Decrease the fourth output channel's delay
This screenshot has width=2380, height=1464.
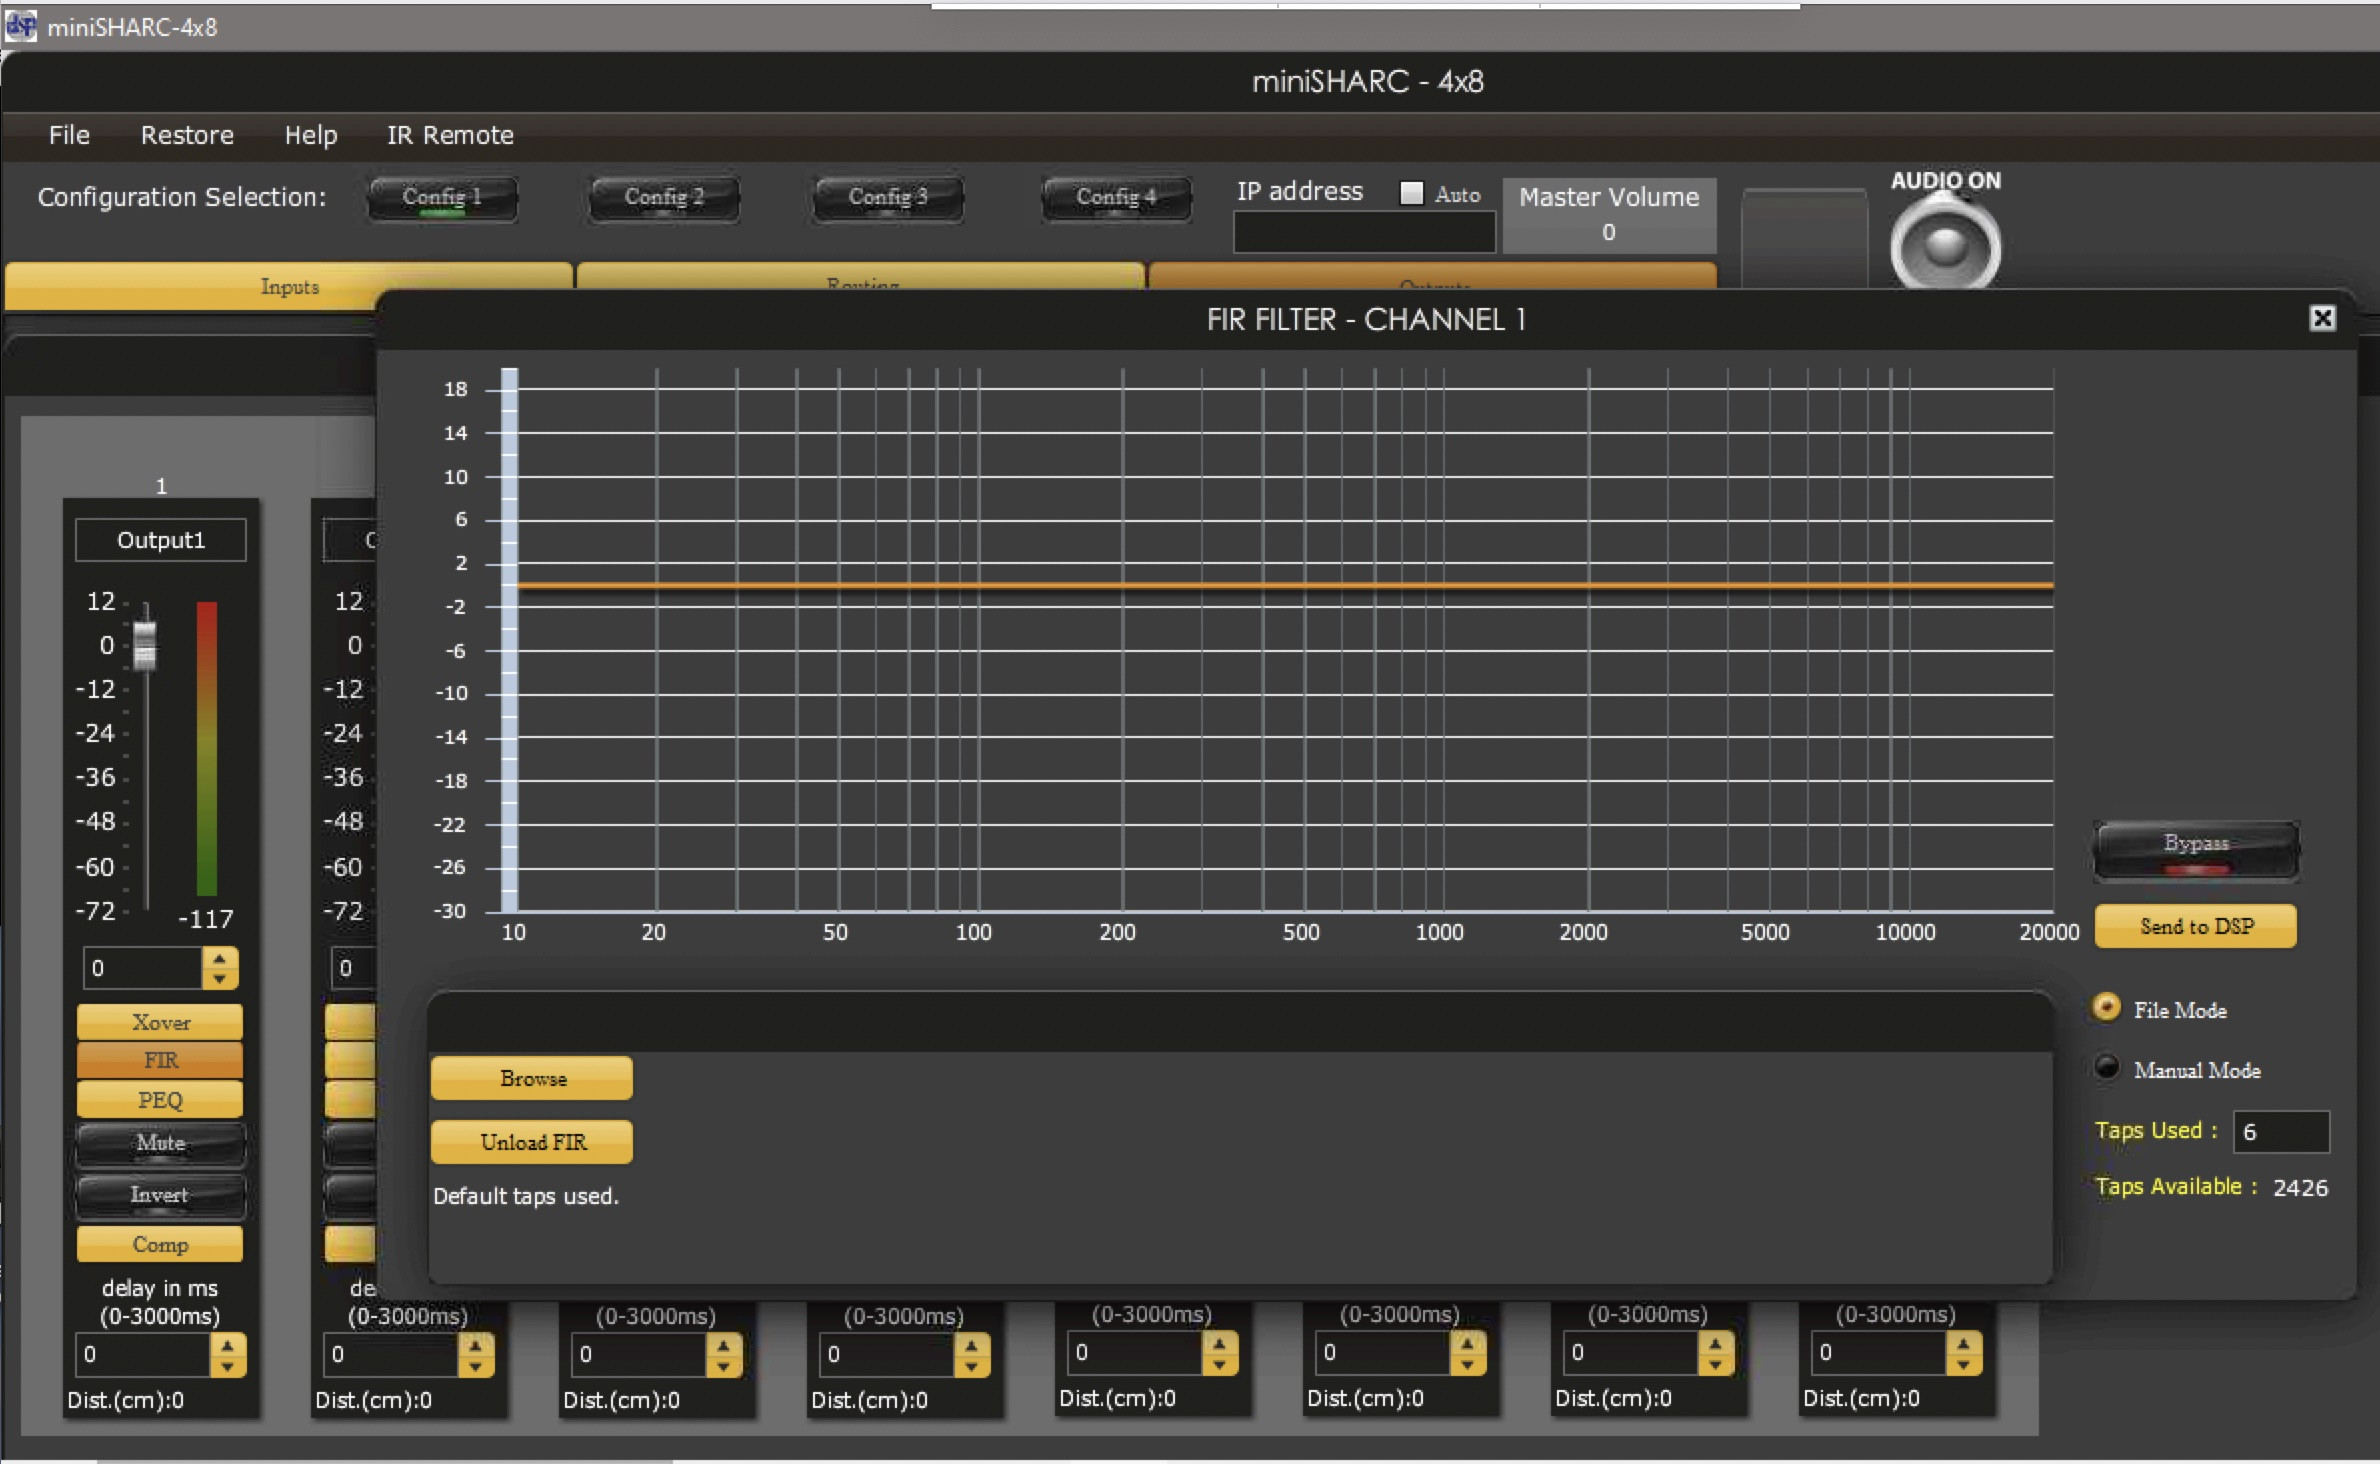972,1366
